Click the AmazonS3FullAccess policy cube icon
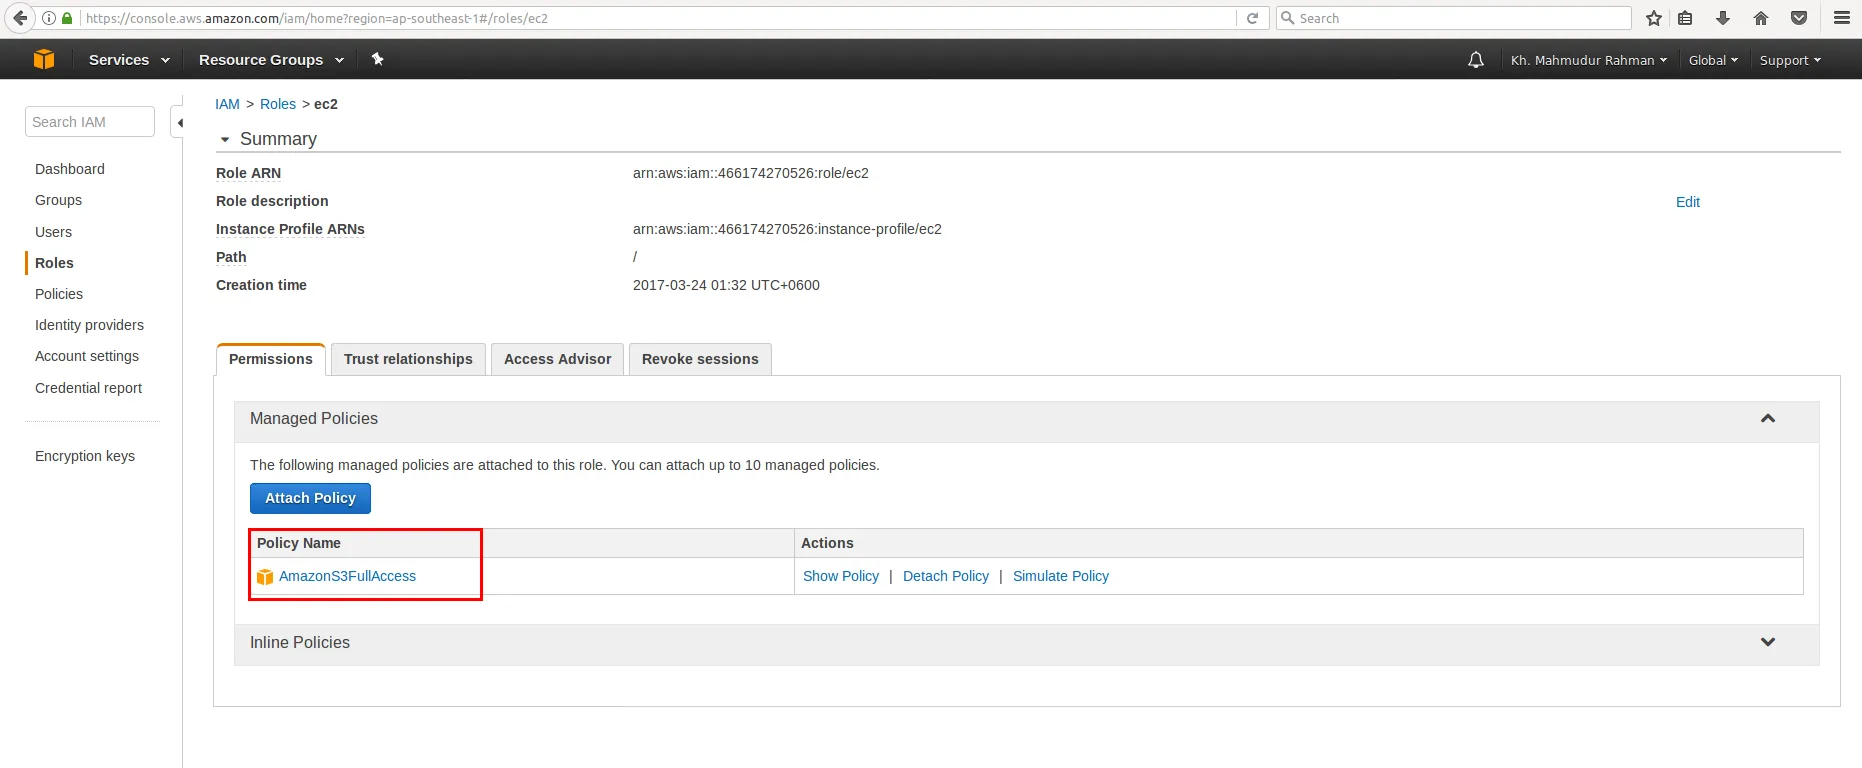This screenshot has height=768, width=1862. point(265,577)
